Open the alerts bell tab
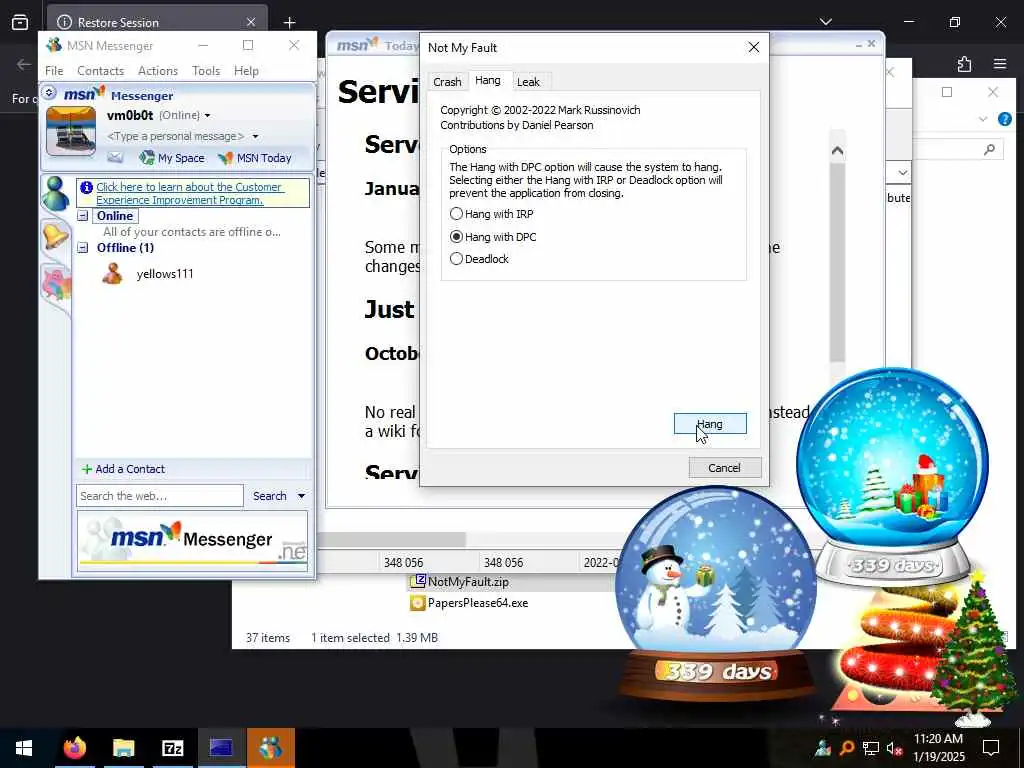 [56, 236]
